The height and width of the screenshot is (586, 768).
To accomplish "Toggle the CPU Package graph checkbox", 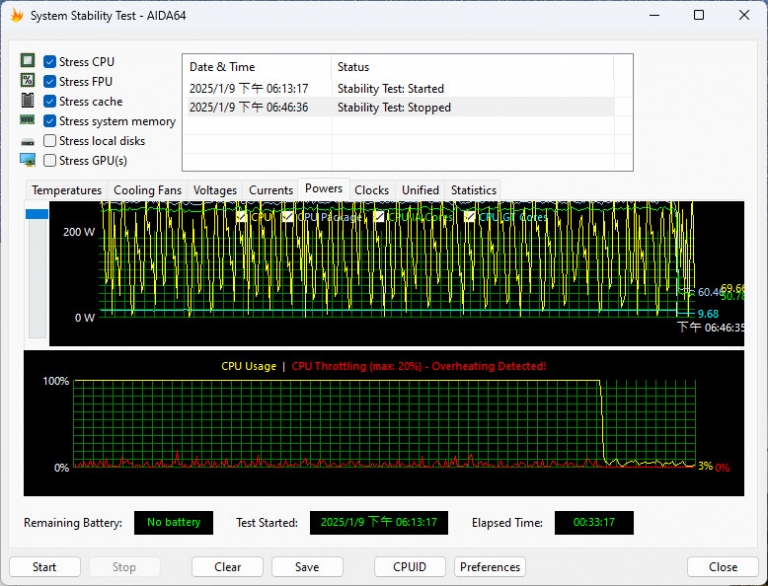I will (x=288, y=217).
